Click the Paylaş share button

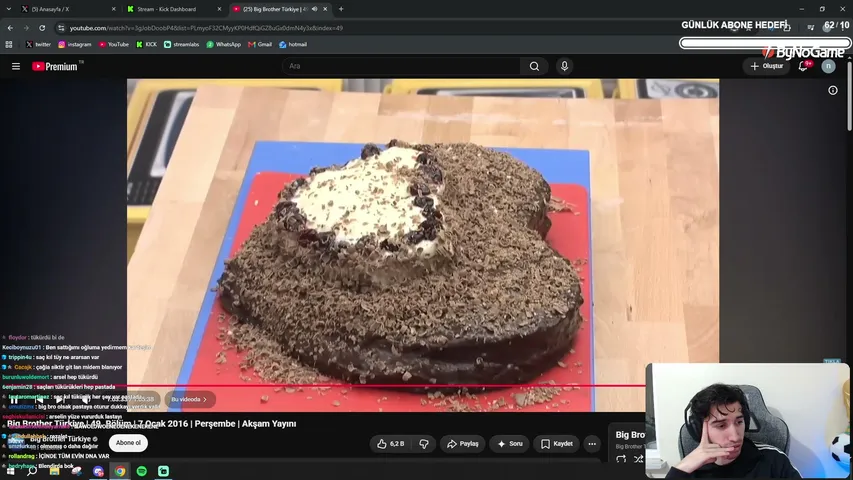pyautogui.click(x=462, y=444)
